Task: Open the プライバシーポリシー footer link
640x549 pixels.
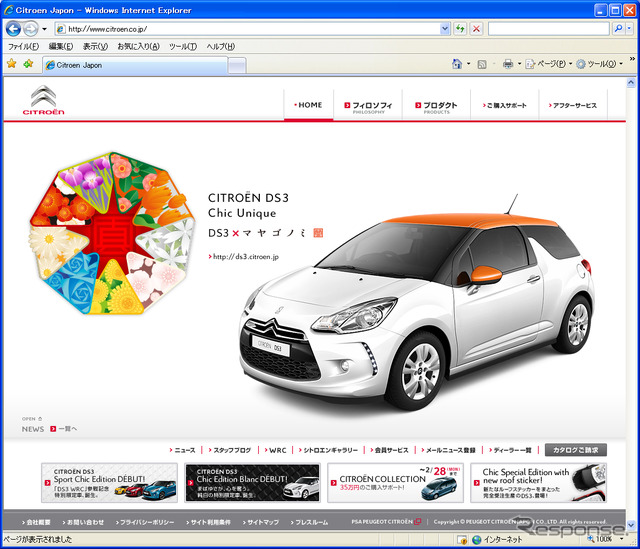Action: click(x=145, y=522)
